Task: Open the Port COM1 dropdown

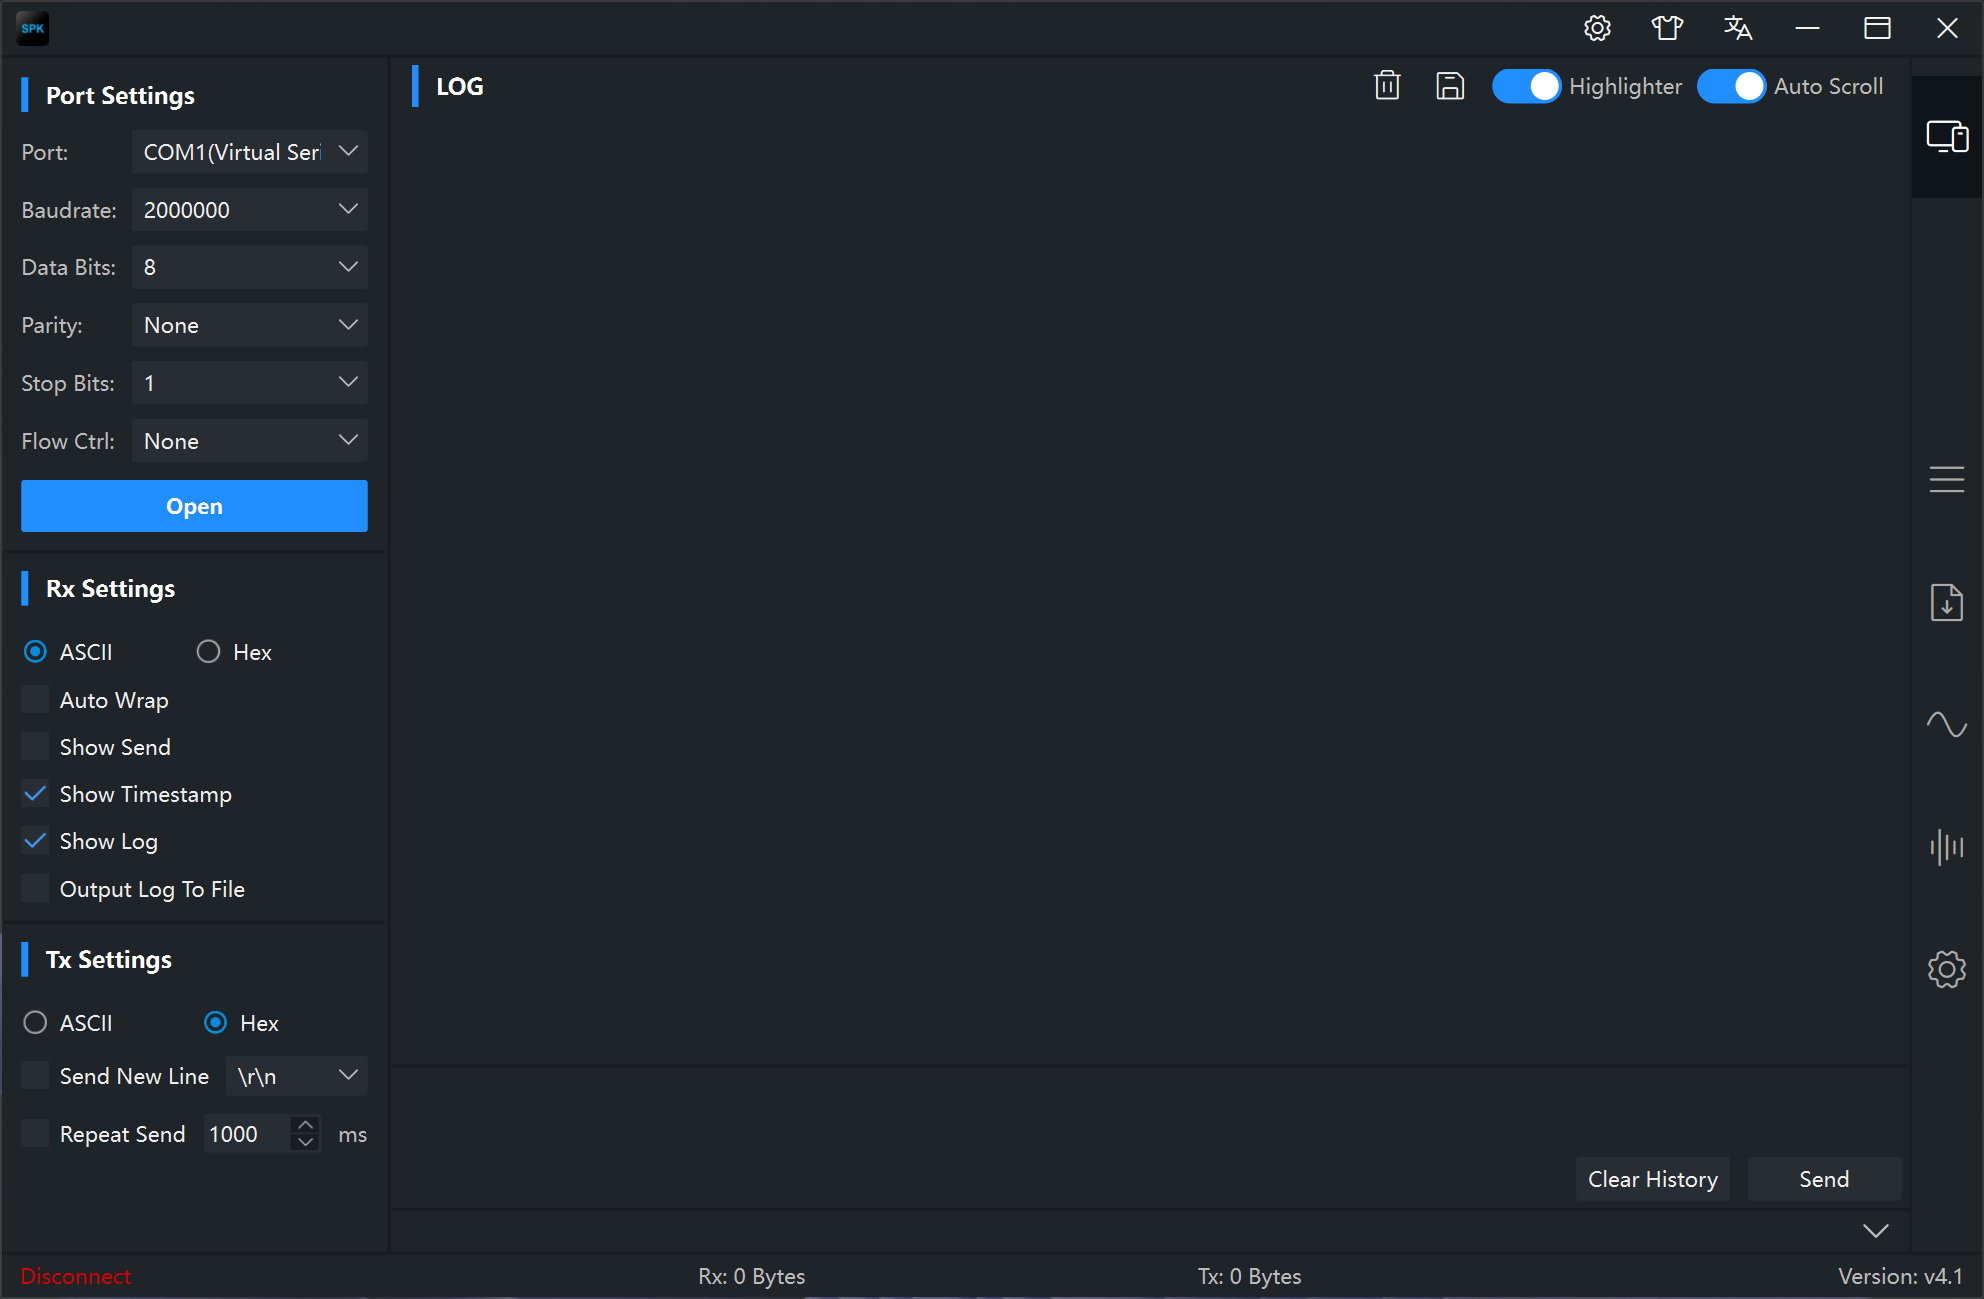Action: (250, 152)
